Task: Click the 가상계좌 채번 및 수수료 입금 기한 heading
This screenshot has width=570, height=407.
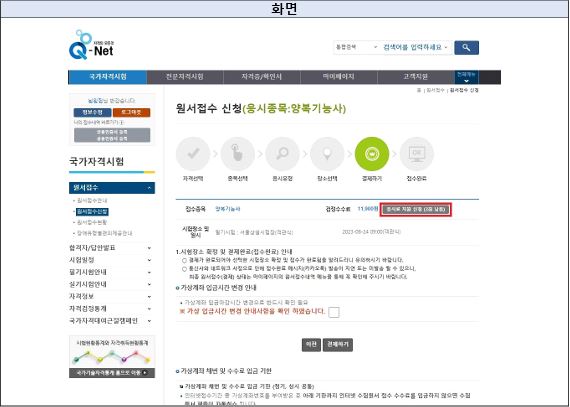Action: (226, 371)
